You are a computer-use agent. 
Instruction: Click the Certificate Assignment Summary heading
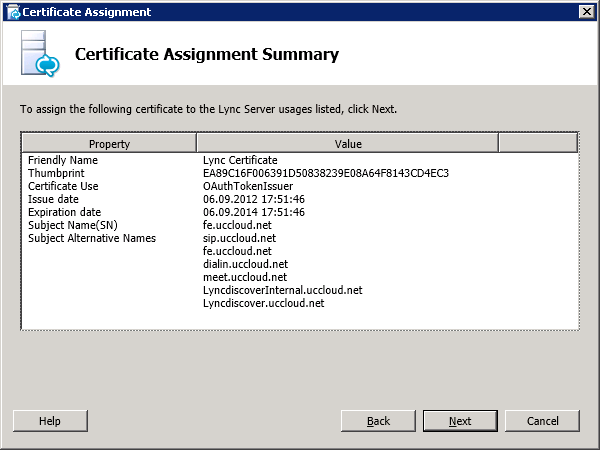[x=207, y=54]
